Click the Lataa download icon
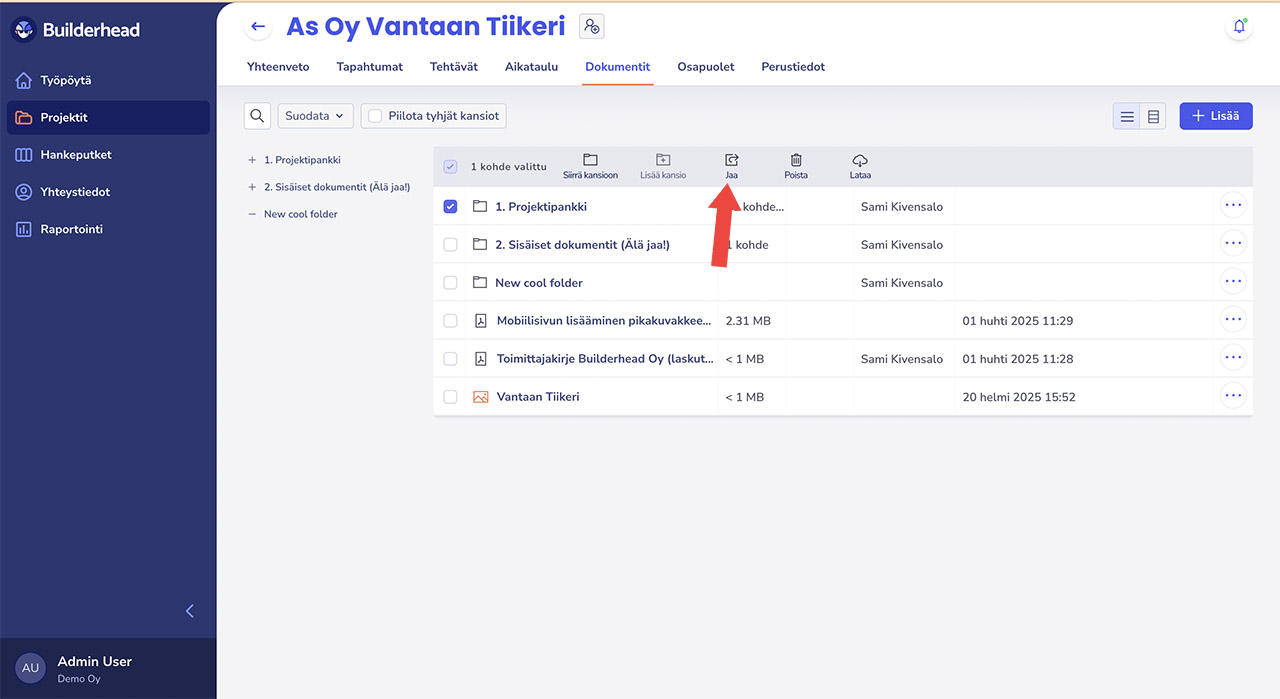 click(x=860, y=161)
